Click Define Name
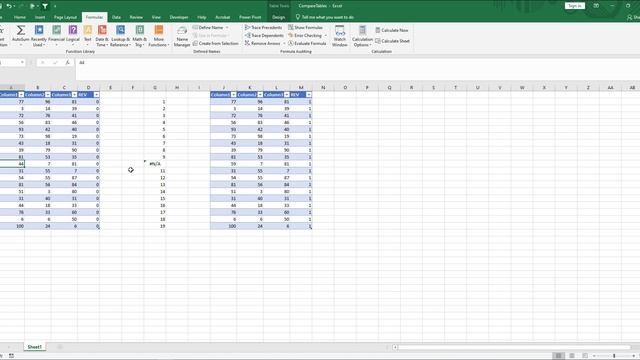 [208, 27]
